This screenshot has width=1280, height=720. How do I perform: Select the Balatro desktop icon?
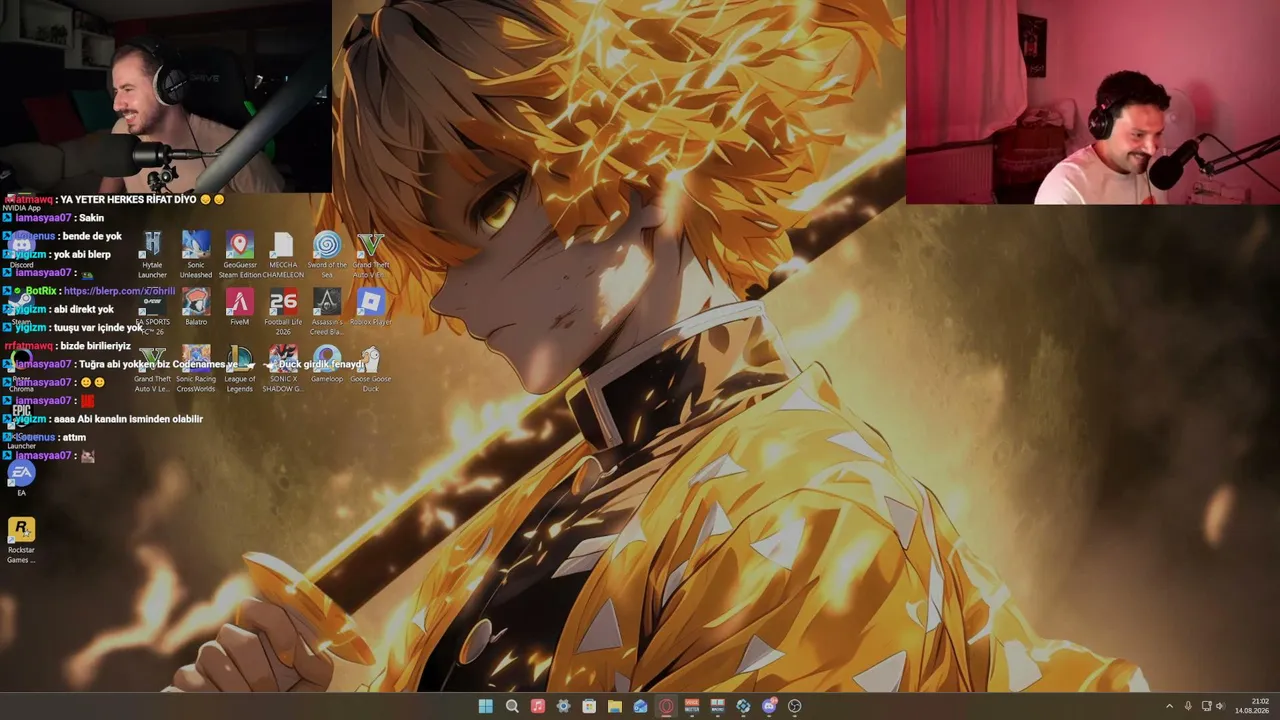(196, 307)
